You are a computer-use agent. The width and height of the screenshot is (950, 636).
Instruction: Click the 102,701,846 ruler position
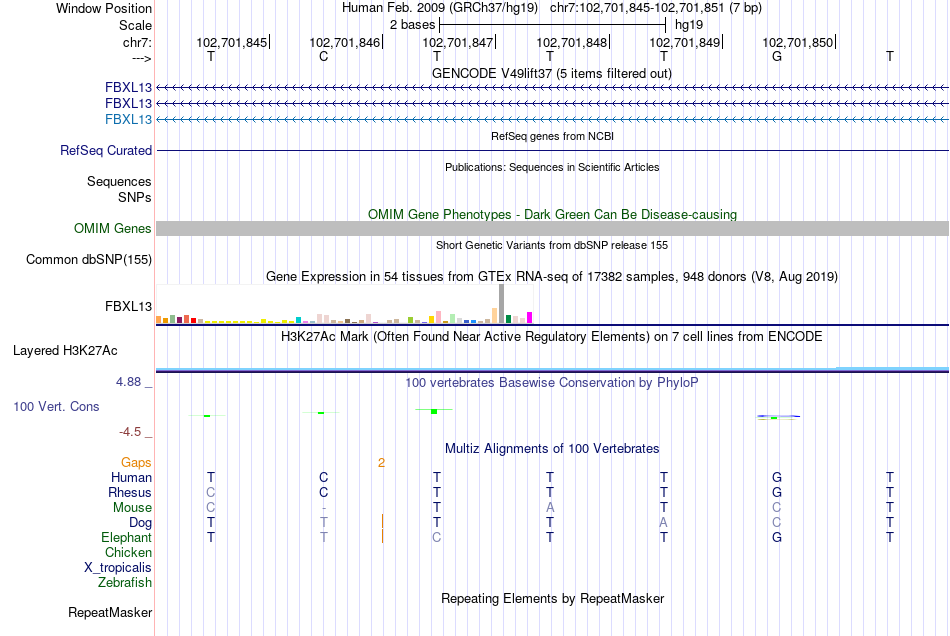(345, 42)
